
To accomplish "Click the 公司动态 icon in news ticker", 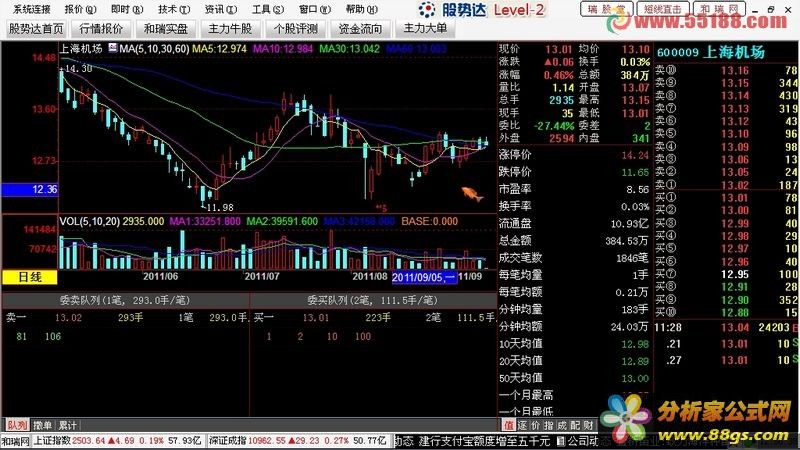I will coord(561,441).
